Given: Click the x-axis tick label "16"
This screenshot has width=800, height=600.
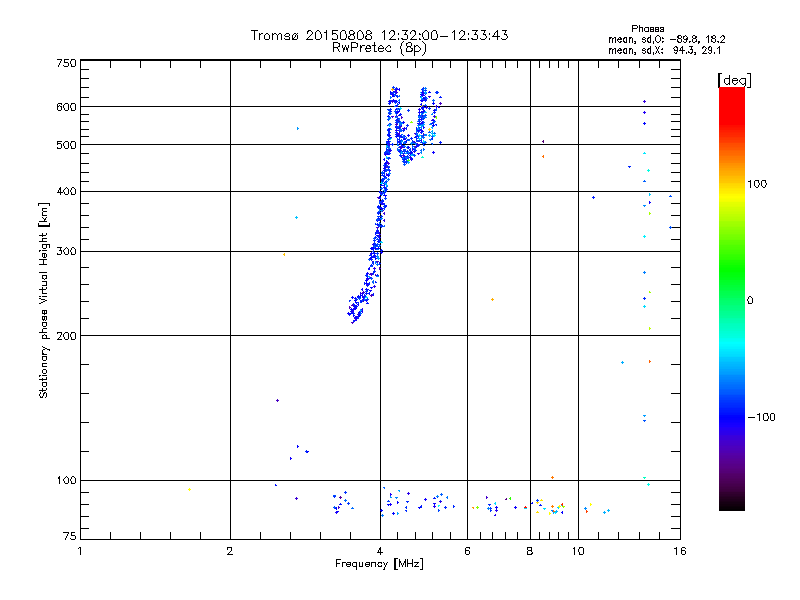Looking at the screenshot, I should pos(680,551).
